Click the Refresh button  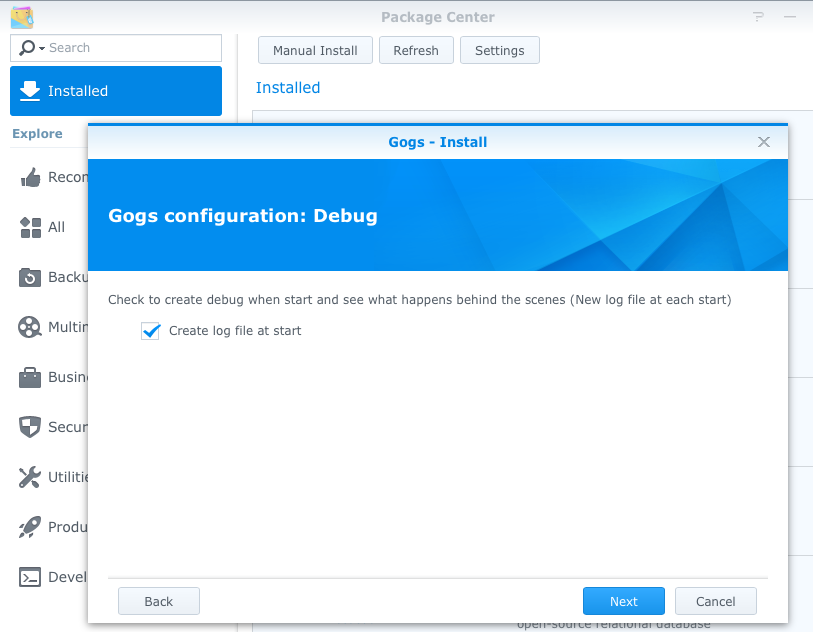tap(416, 50)
